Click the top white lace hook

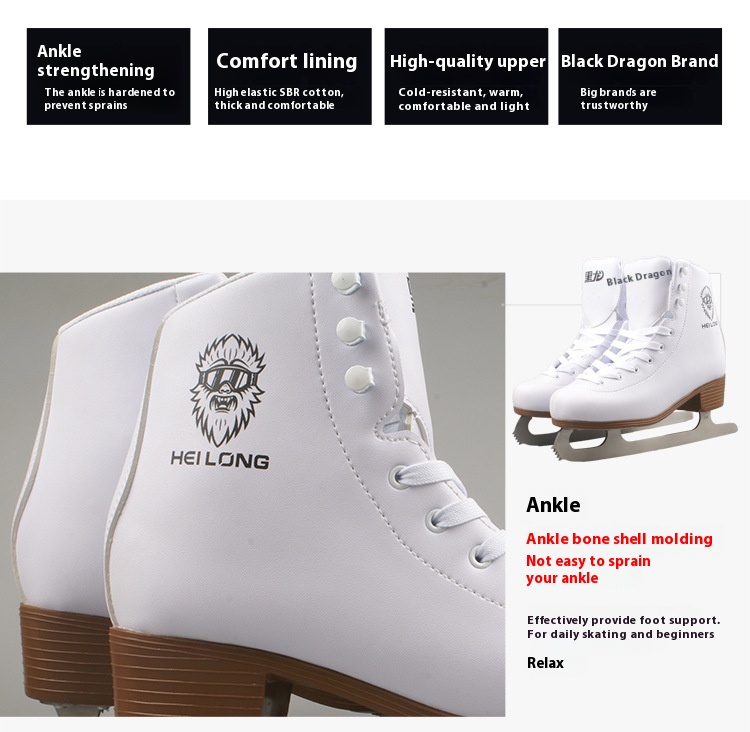click(x=346, y=283)
